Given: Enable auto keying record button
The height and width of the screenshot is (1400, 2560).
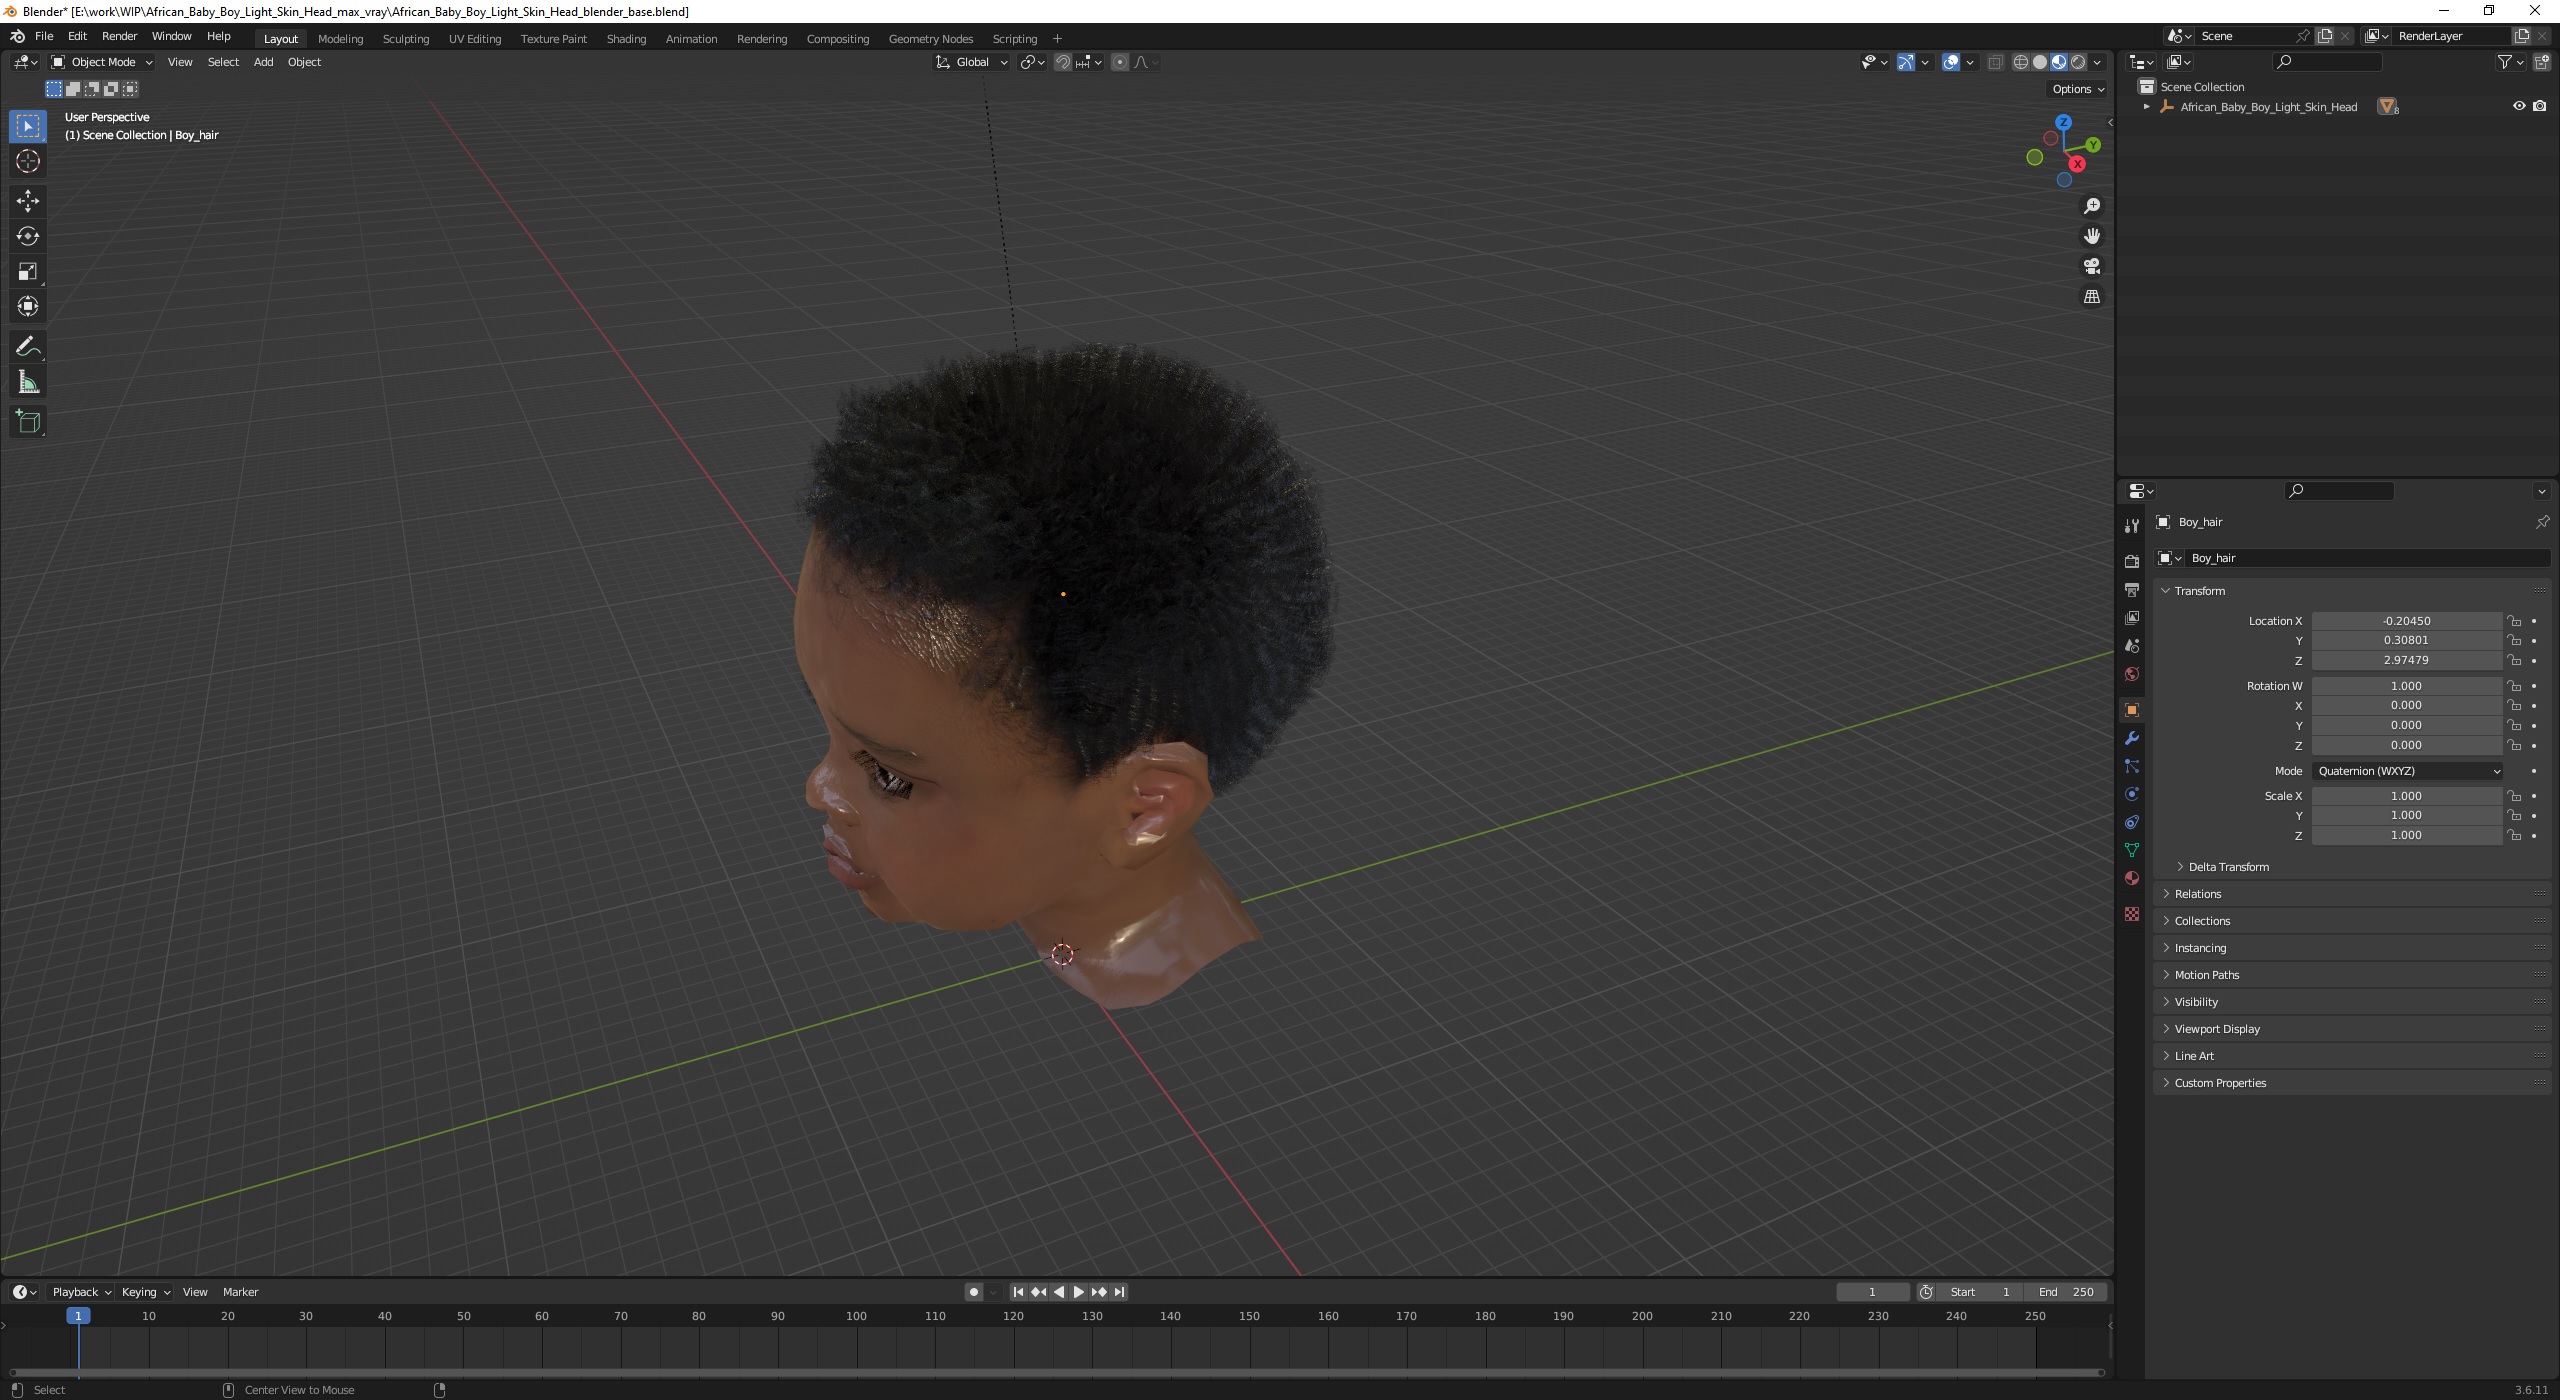Looking at the screenshot, I should 973,1292.
